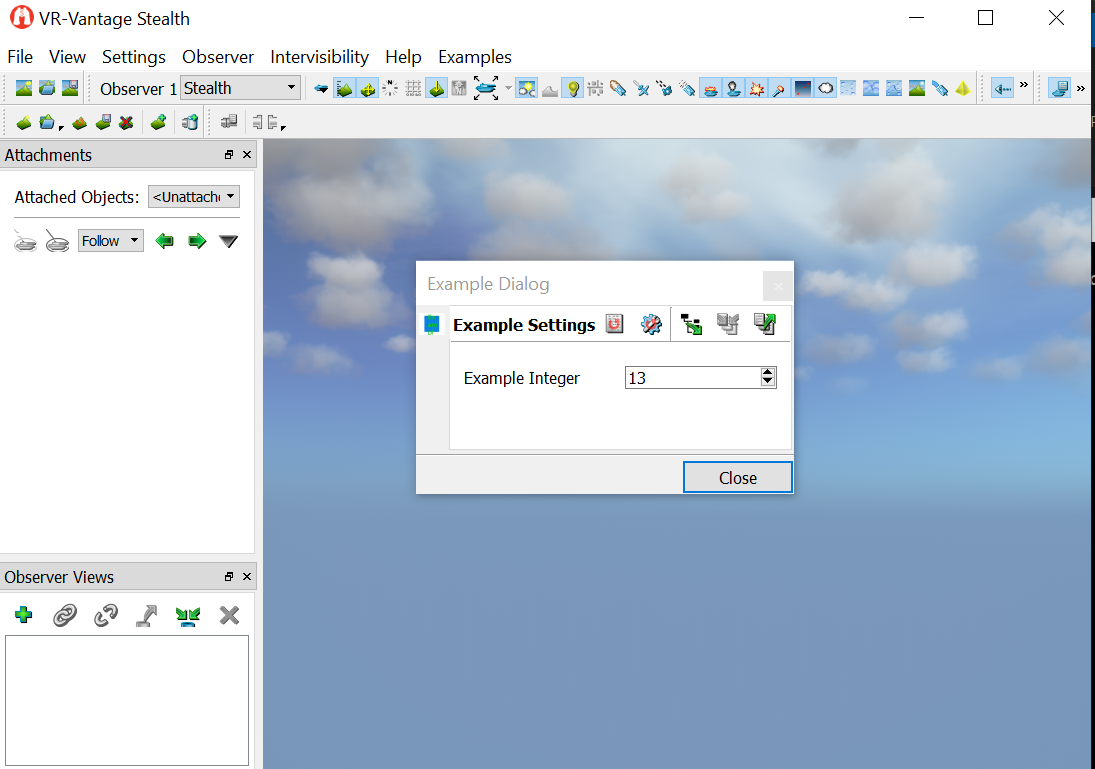1095x769 pixels.
Task: Toggle the yellow four-way arrows terrain icon
Action: 367,89
